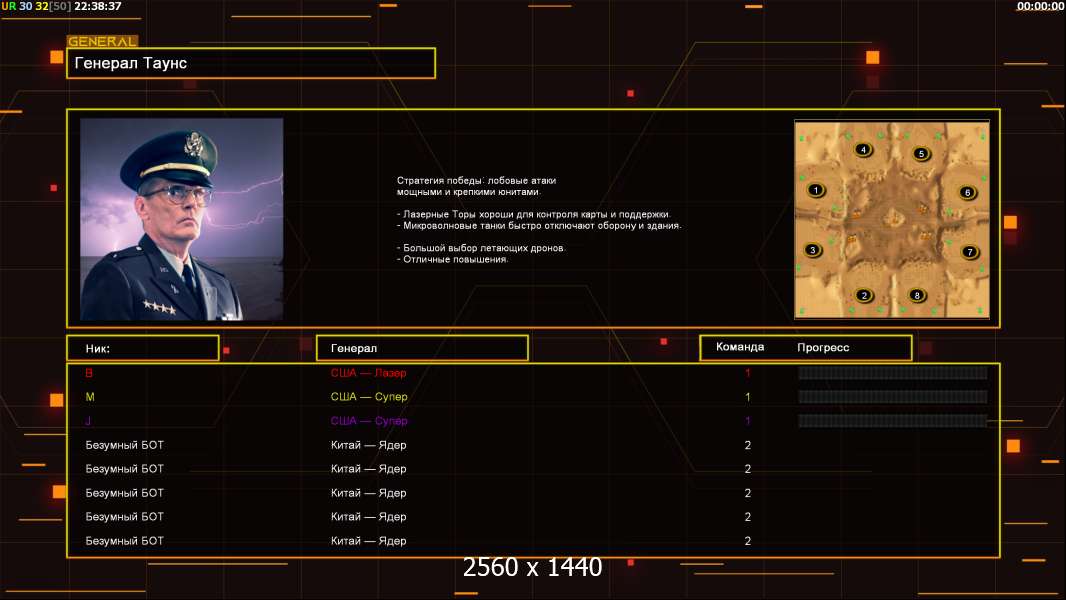Choose start position 8 on the minimap
The width and height of the screenshot is (1066, 600).
tap(917, 295)
